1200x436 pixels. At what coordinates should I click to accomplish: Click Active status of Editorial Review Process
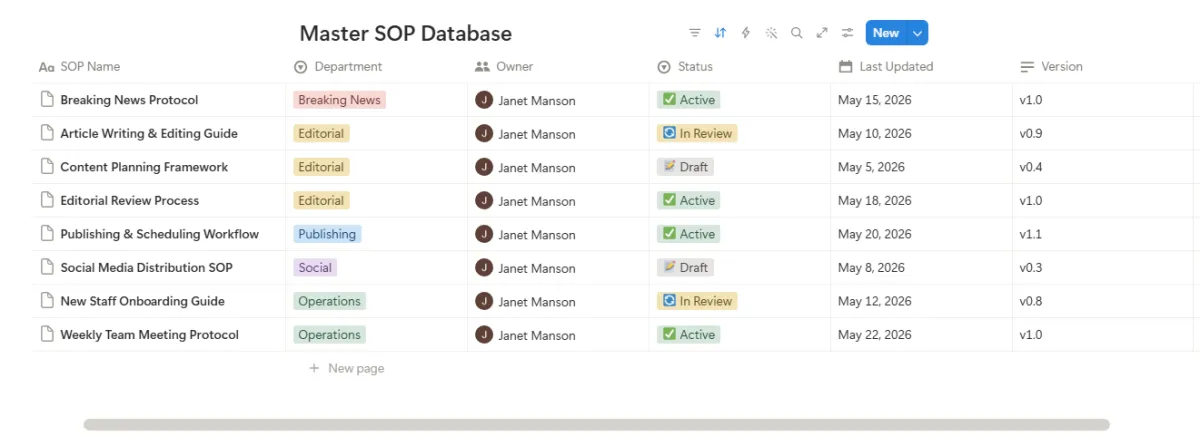click(688, 200)
